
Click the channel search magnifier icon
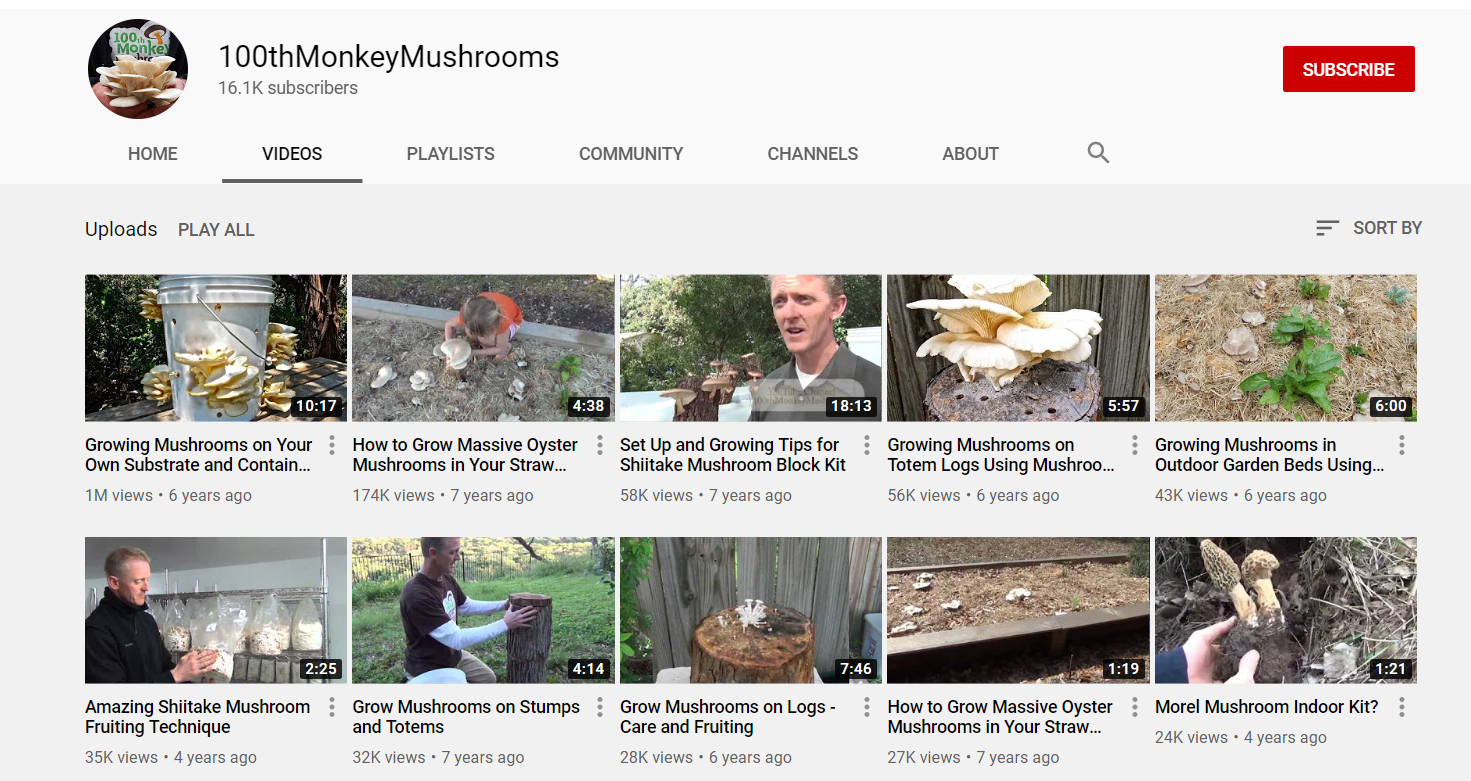point(1098,153)
